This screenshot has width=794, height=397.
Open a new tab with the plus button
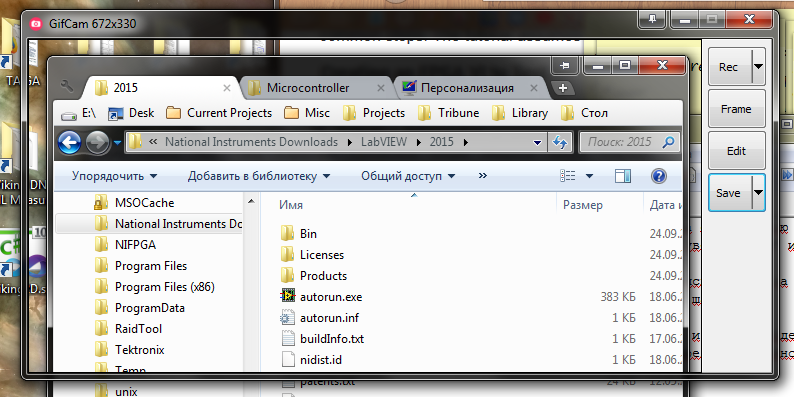[x=562, y=88]
